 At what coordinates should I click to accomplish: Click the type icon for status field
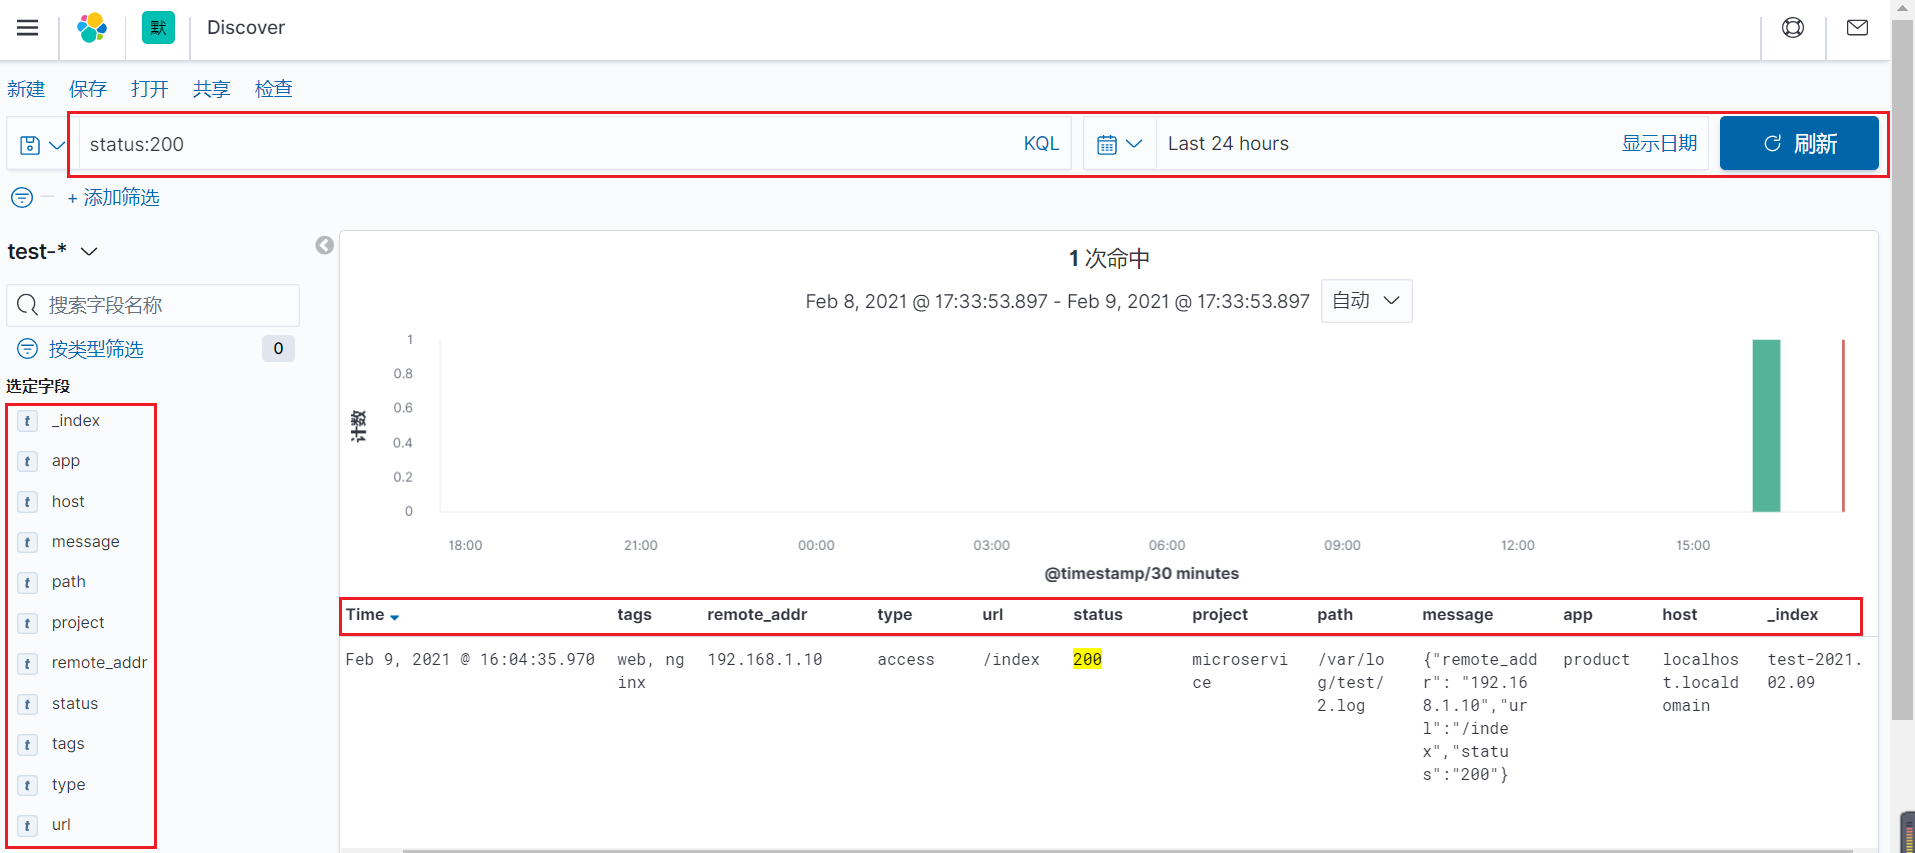28,704
